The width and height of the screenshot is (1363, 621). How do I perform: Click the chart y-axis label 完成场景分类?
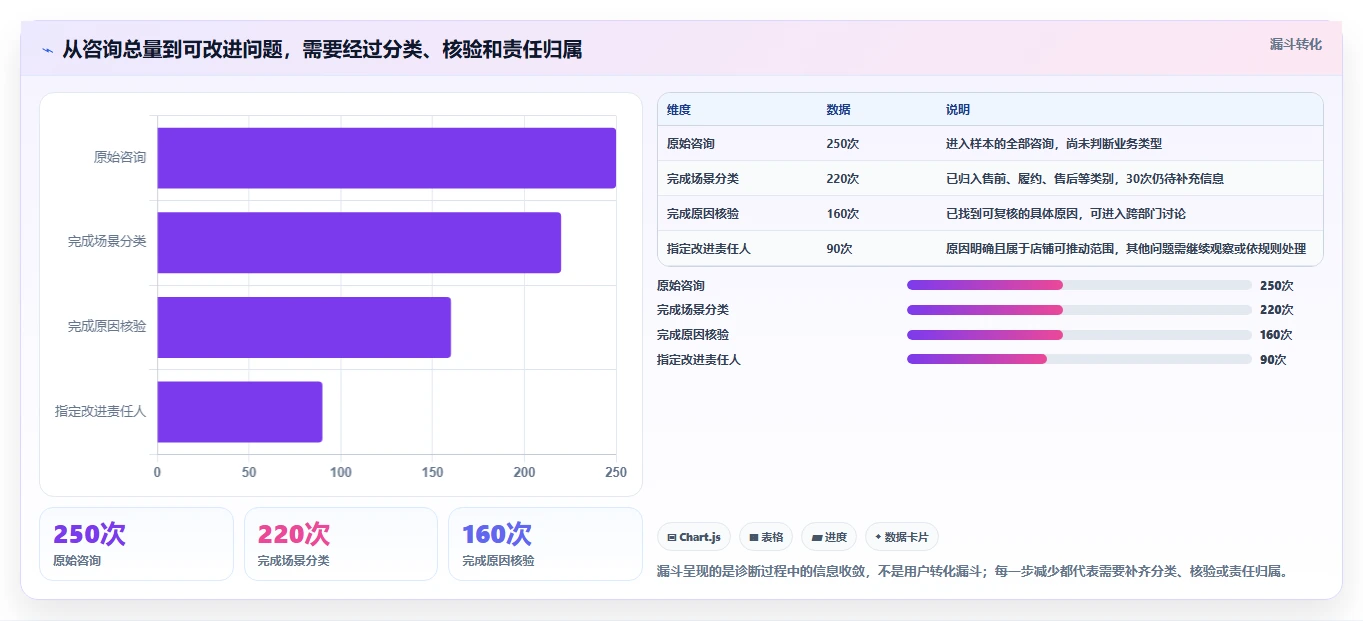107,242
